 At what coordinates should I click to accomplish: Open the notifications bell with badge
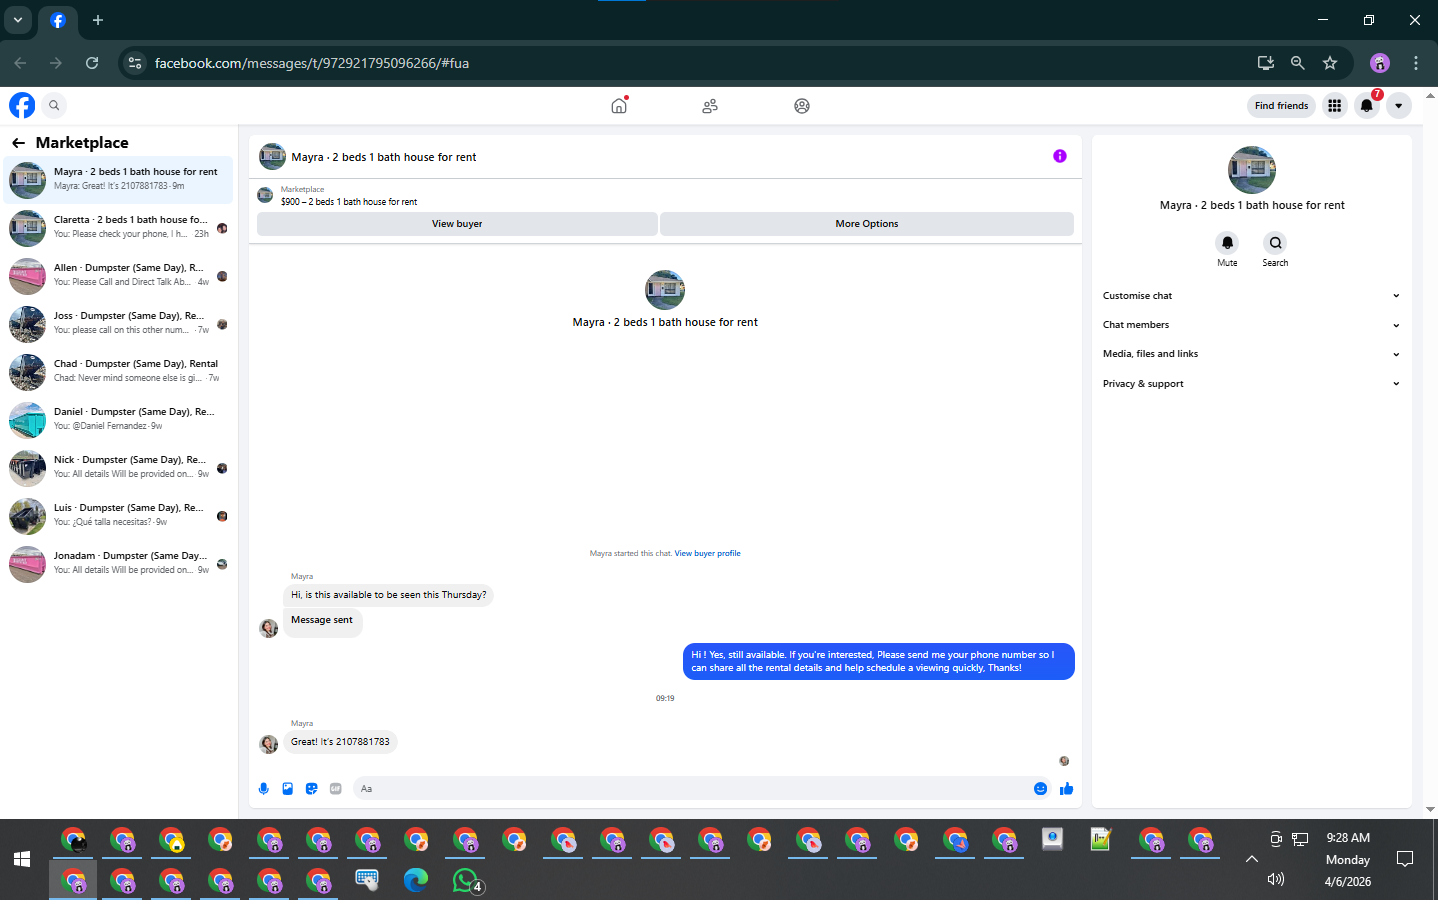click(x=1367, y=105)
